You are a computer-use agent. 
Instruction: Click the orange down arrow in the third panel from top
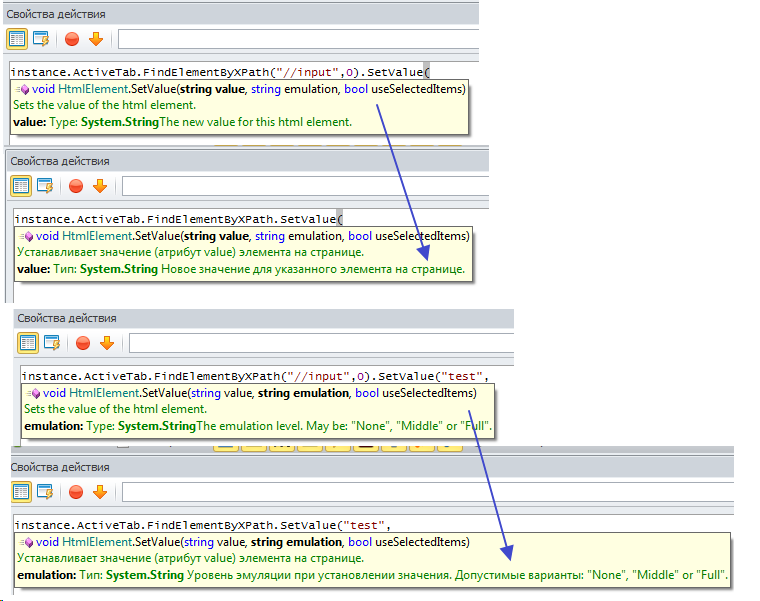tap(107, 343)
